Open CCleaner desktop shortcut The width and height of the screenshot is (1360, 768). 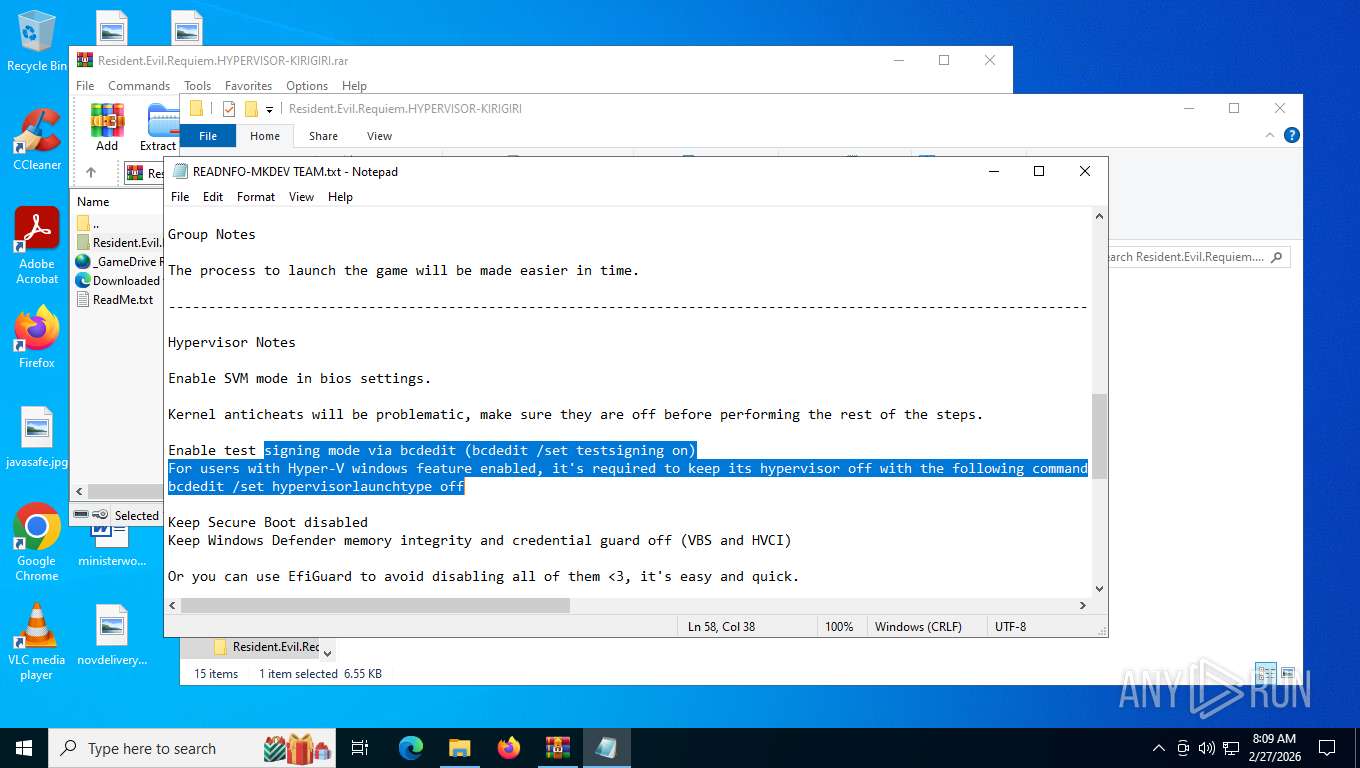tap(37, 139)
